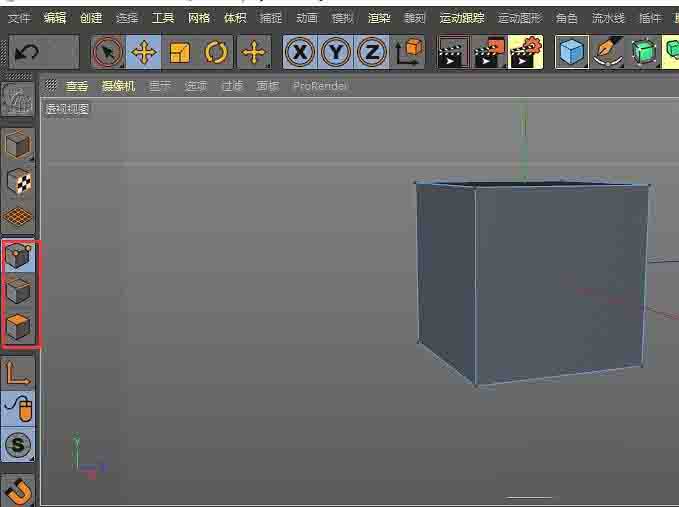The height and width of the screenshot is (507, 679).
Task: Click make editable icon in left palette
Action: pyautogui.click(x=18, y=99)
